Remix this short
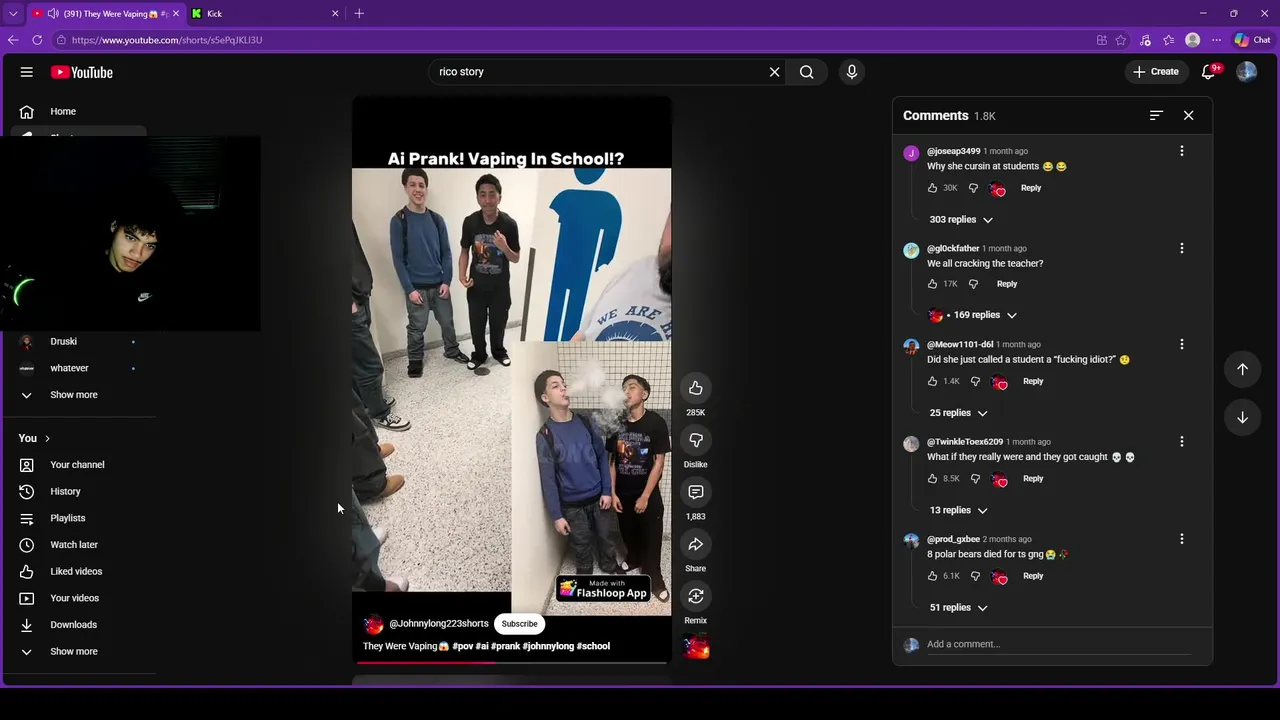The height and width of the screenshot is (720, 1280). tap(696, 596)
